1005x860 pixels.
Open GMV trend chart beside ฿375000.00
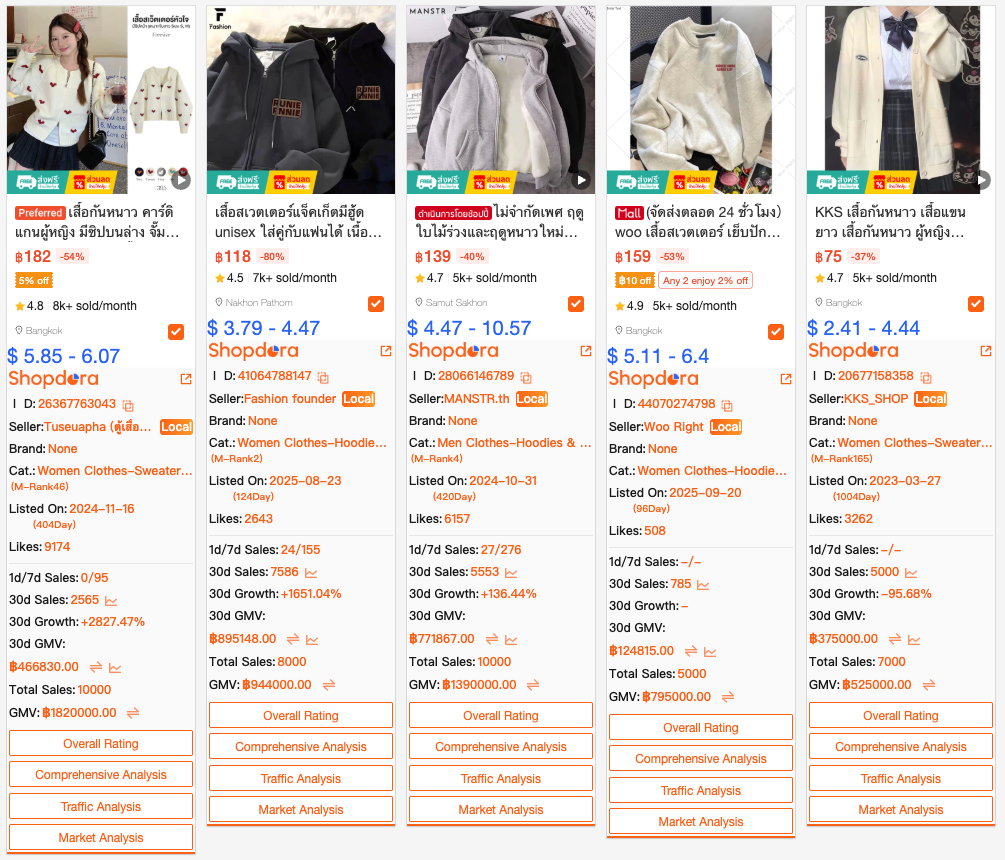pyautogui.click(x=914, y=639)
